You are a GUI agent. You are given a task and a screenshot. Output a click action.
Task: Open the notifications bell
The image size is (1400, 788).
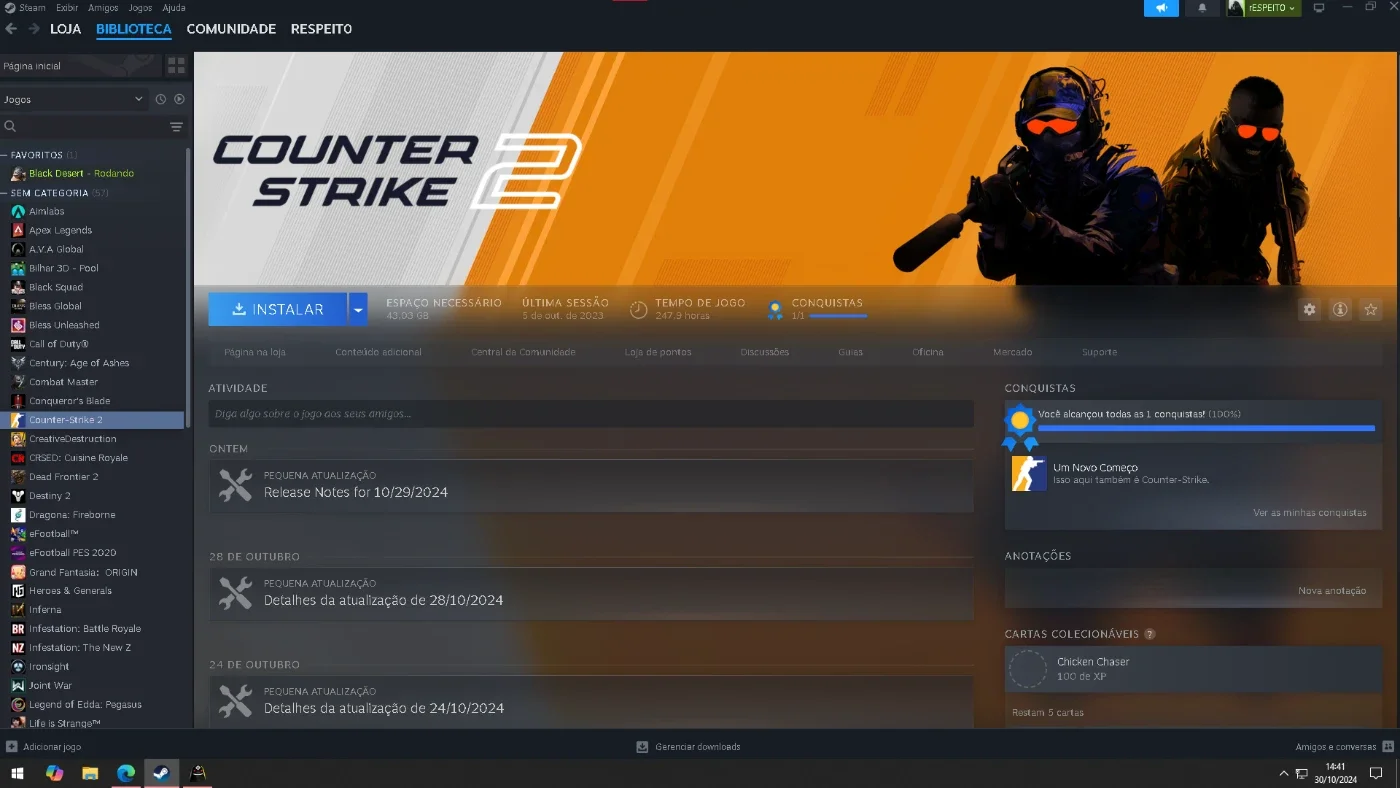pos(1202,8)
